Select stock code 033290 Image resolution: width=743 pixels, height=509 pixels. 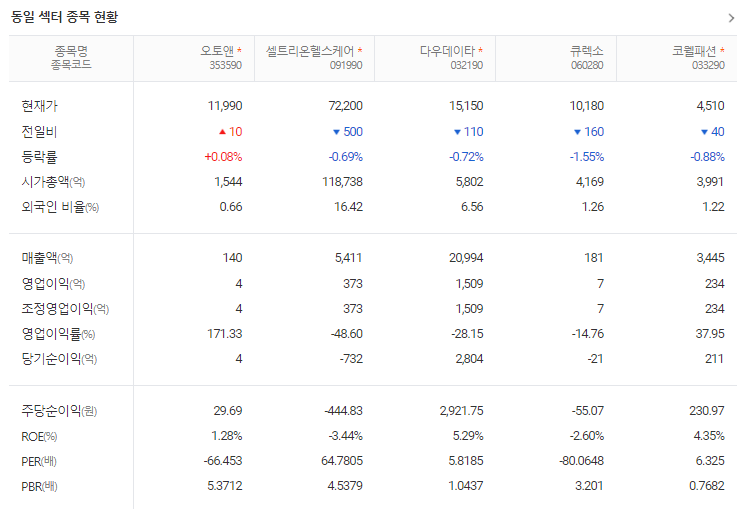pos(708,65)
